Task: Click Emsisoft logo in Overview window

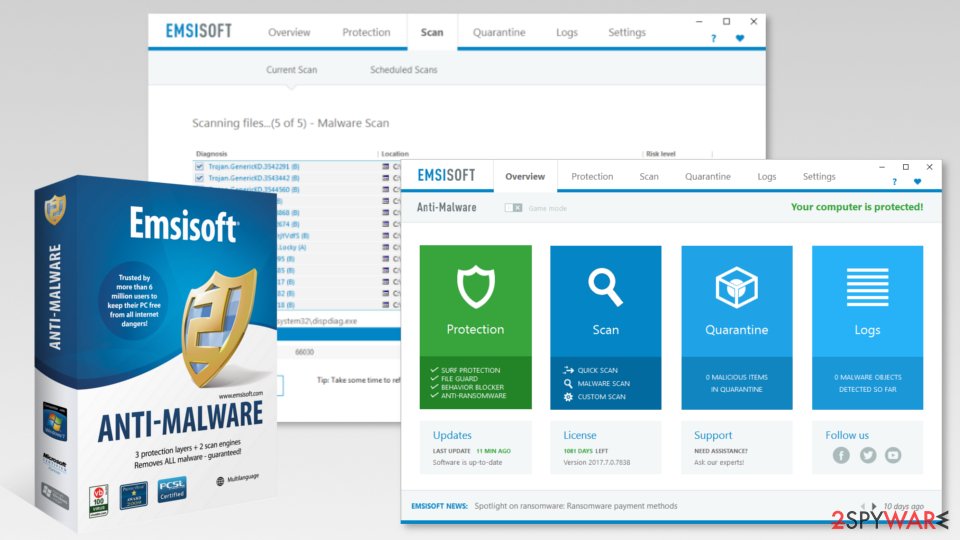Action: (x=446, y=176)
